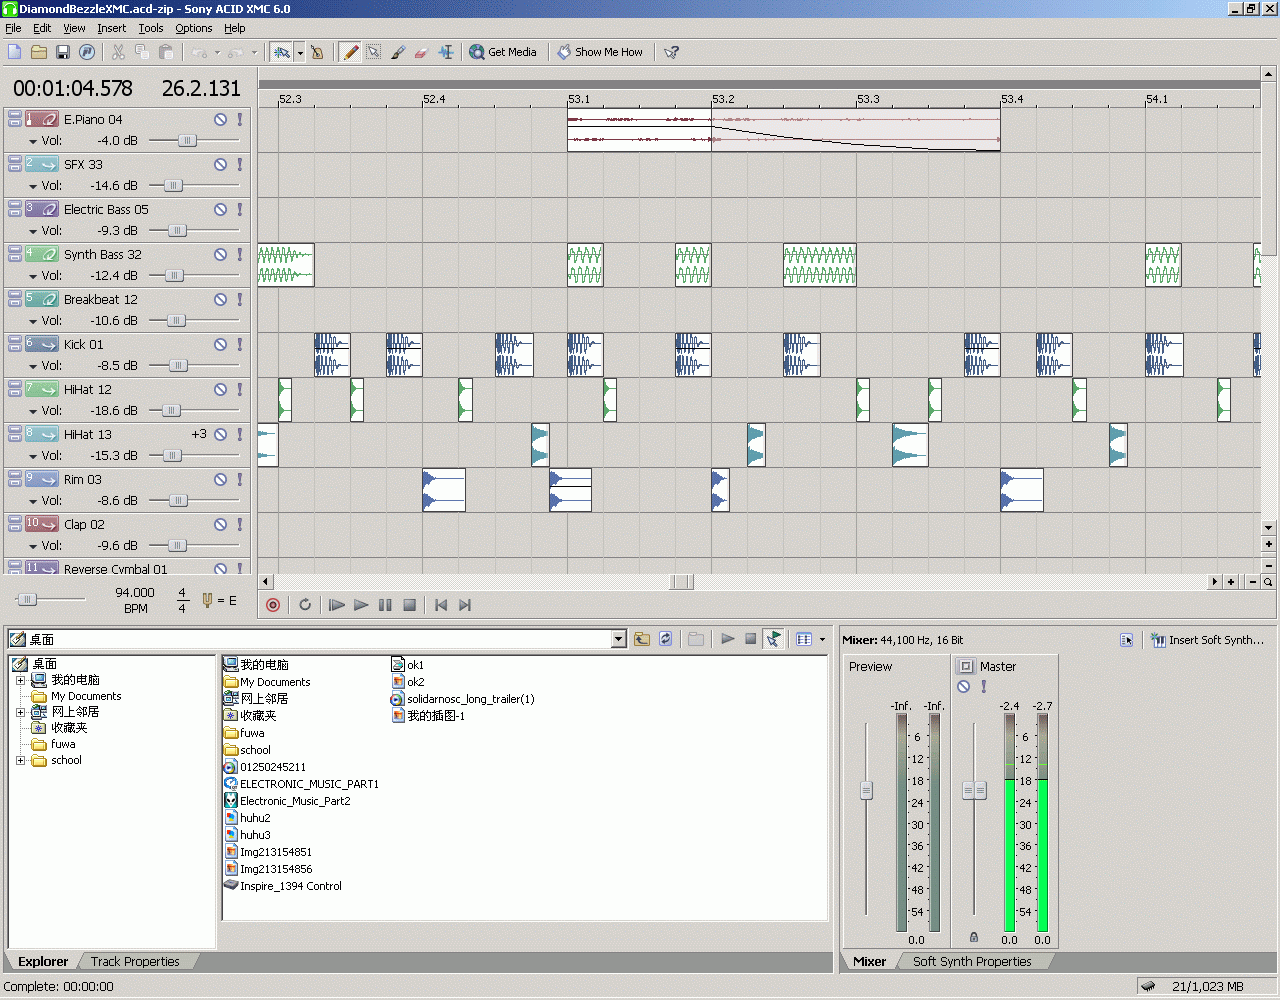This screenshot has width=1280, height=1000.
Task: Click Play From Start in transport
Action: click(x=337, y=605)
